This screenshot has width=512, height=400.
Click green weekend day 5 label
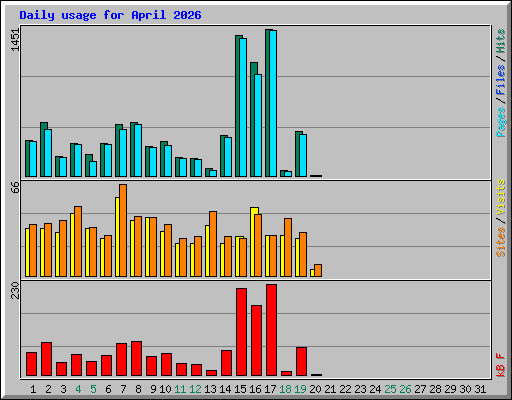(93, 389)
